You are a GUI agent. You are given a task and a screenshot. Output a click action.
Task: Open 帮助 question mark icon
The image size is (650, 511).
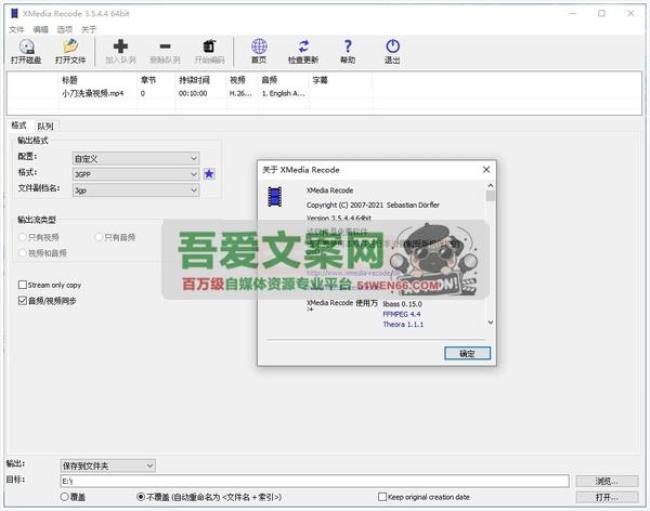(348, 46)
